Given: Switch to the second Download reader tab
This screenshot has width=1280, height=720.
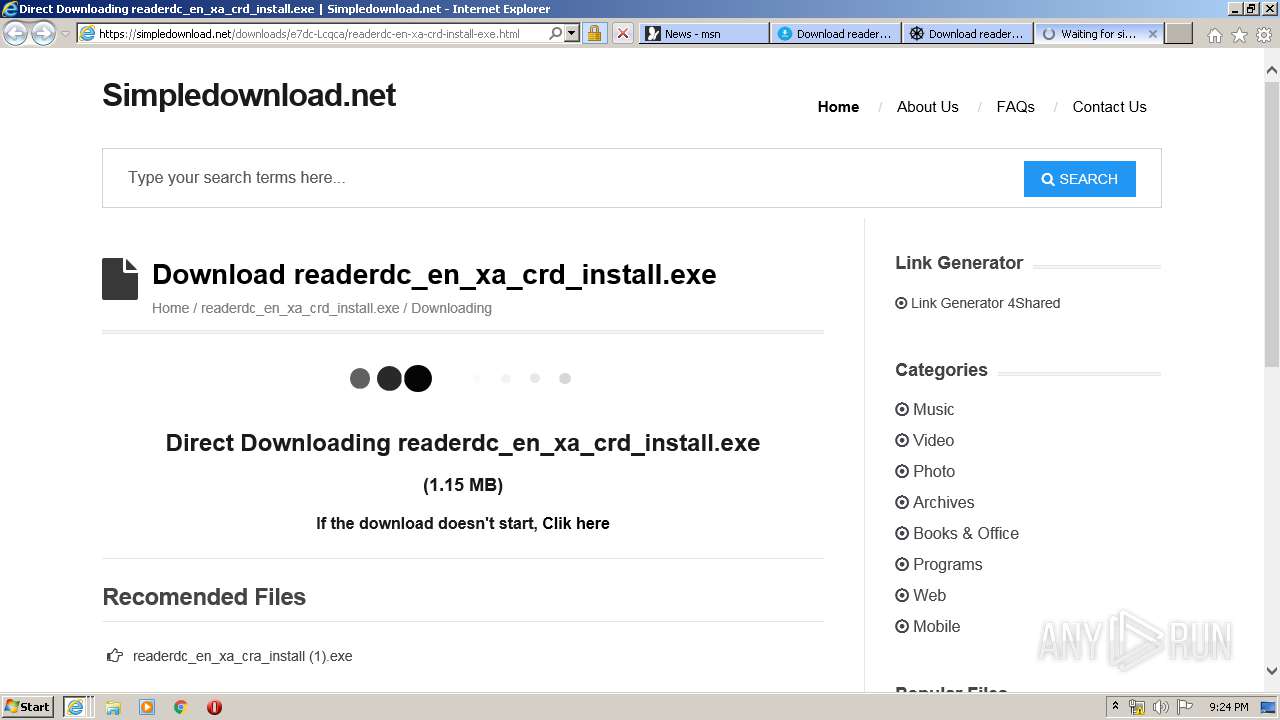Looking at the screenshot, I should pyautogui.click(x=967, y=33).
